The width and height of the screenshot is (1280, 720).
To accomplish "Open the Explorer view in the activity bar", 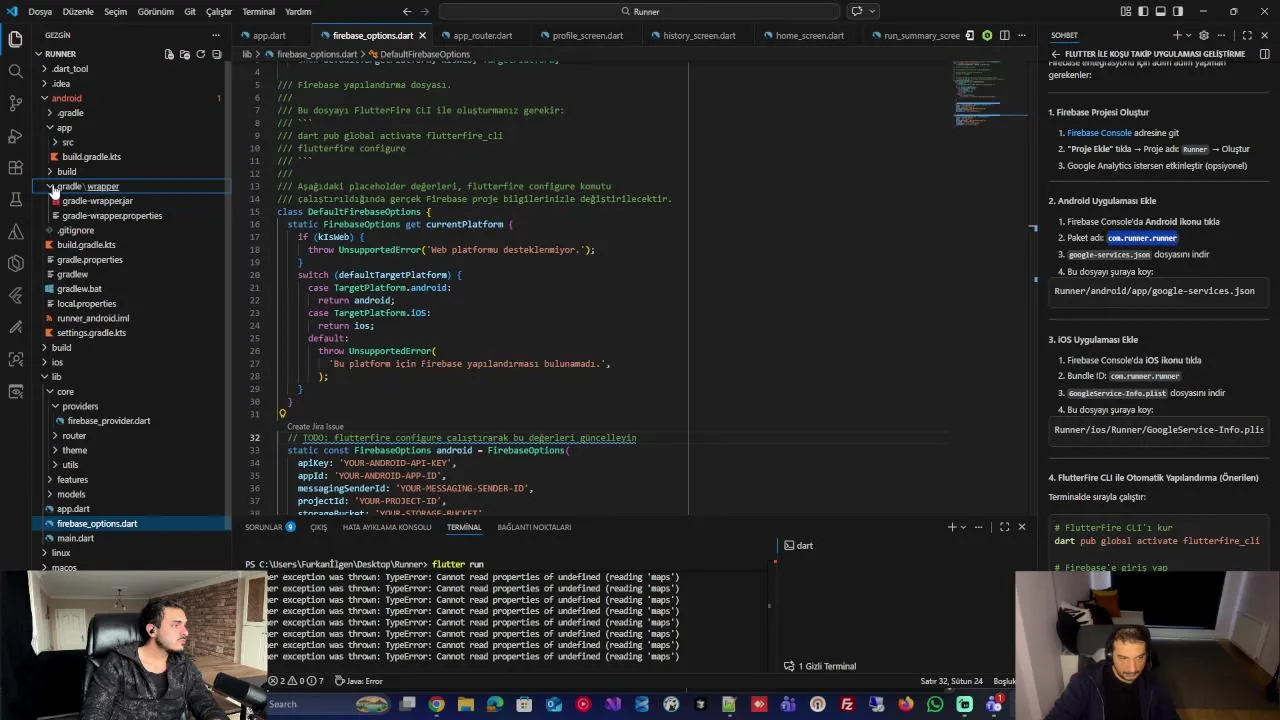I will 15,40.
